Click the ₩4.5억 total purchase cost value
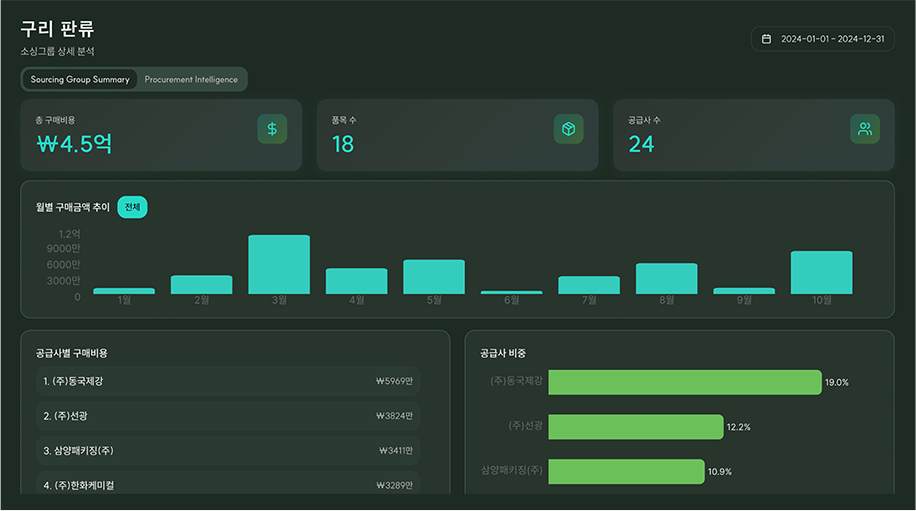The image size is (916, 511). click(74, 144)
